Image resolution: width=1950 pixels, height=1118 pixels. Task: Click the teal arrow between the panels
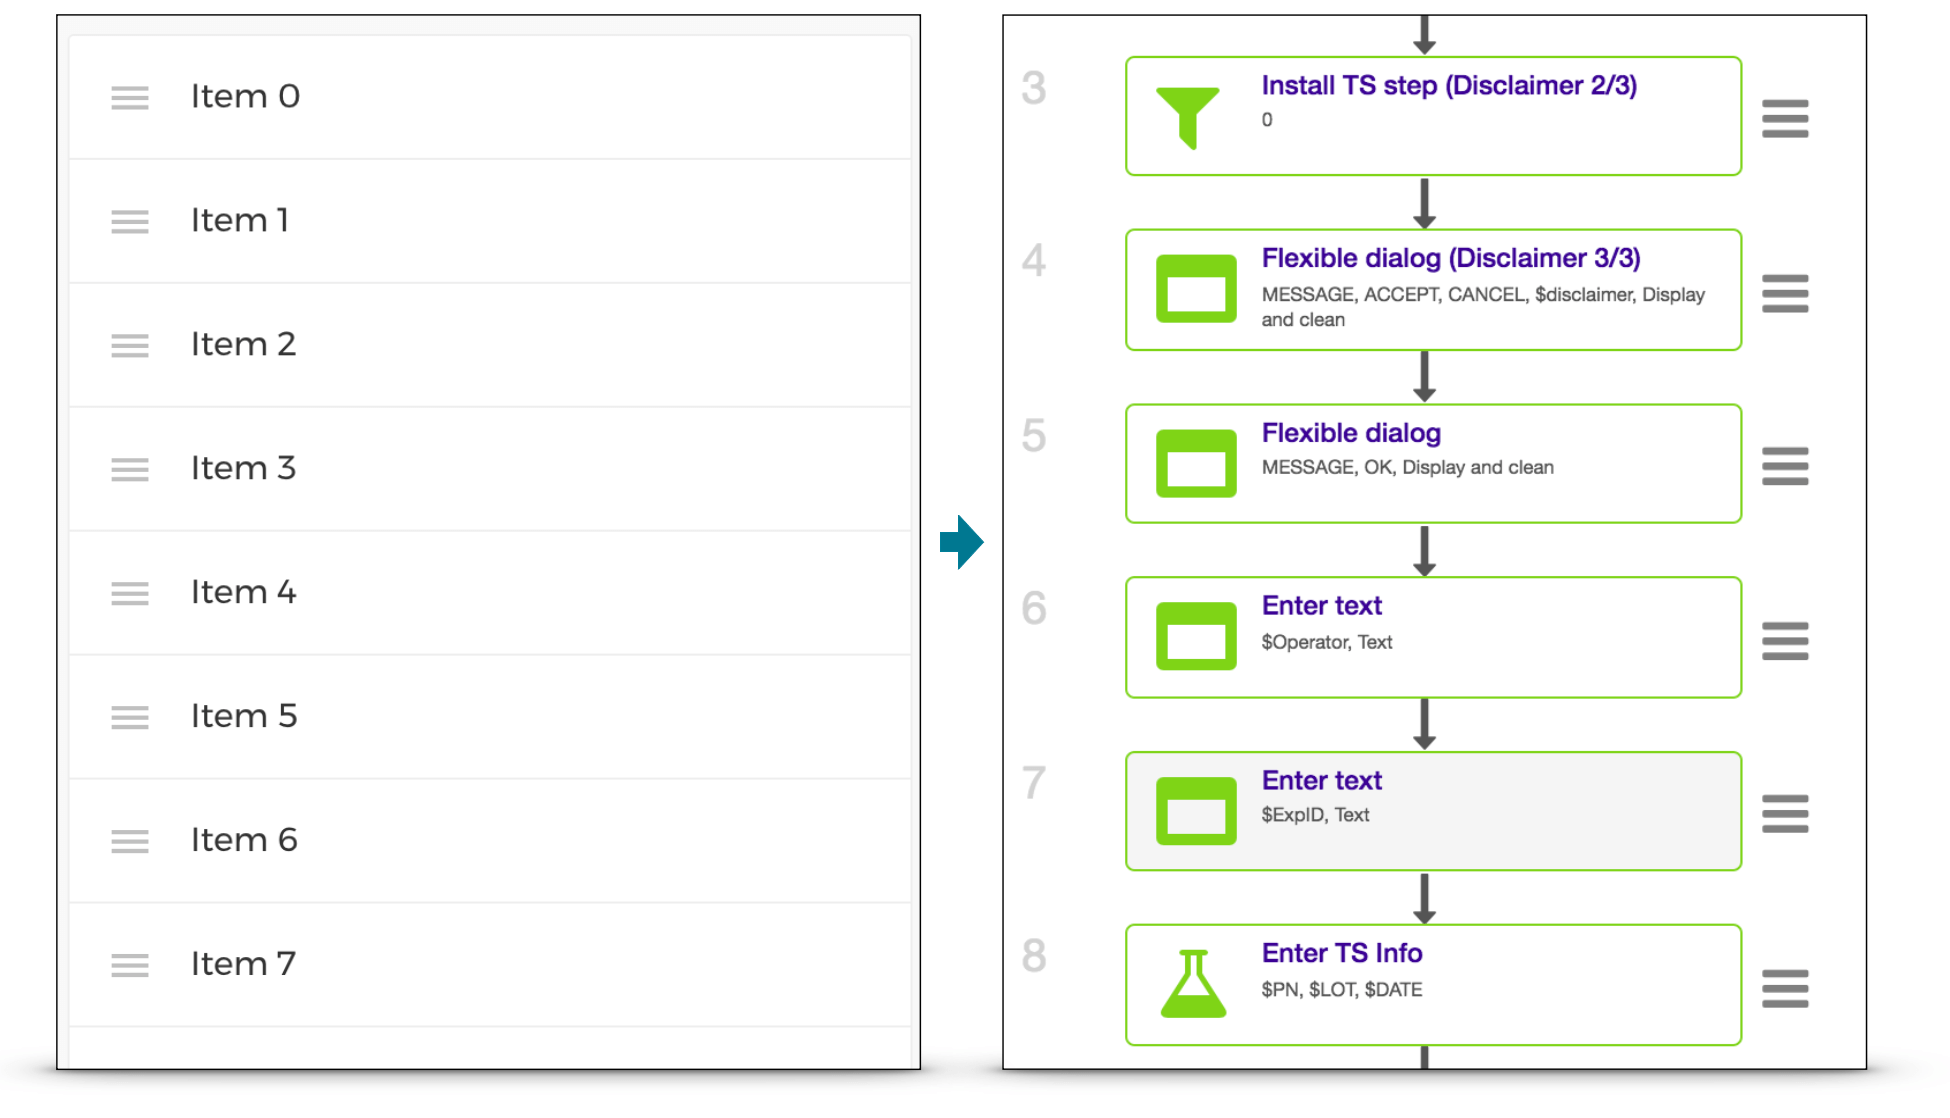click(962, 543)
